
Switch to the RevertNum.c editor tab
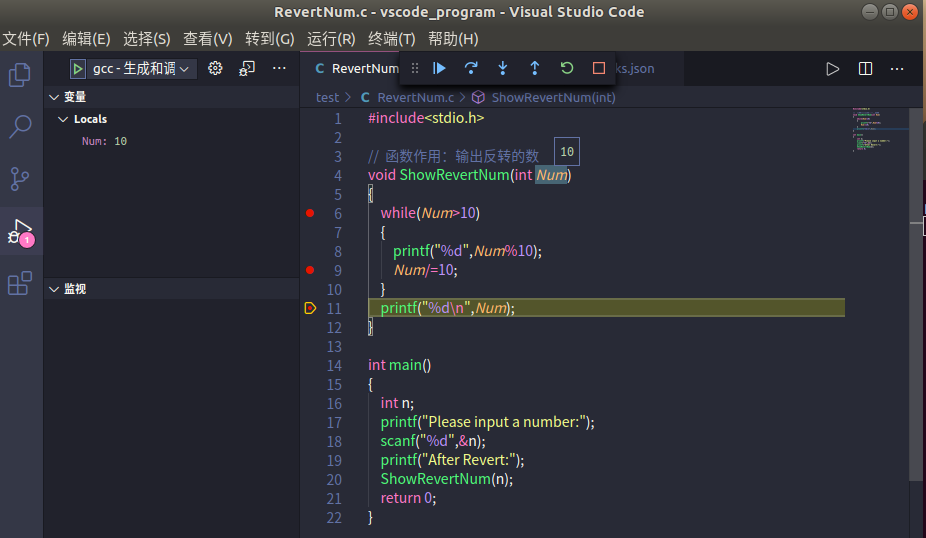(x=356, y=69)
